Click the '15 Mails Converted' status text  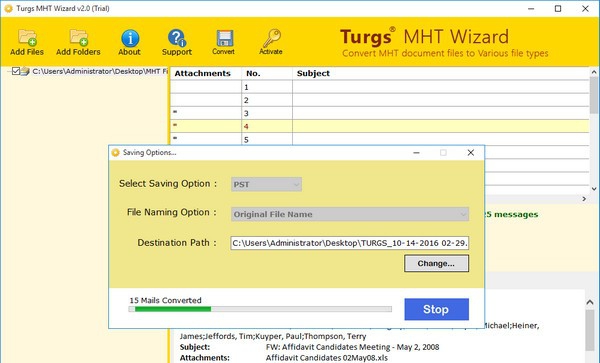(165, 300)
